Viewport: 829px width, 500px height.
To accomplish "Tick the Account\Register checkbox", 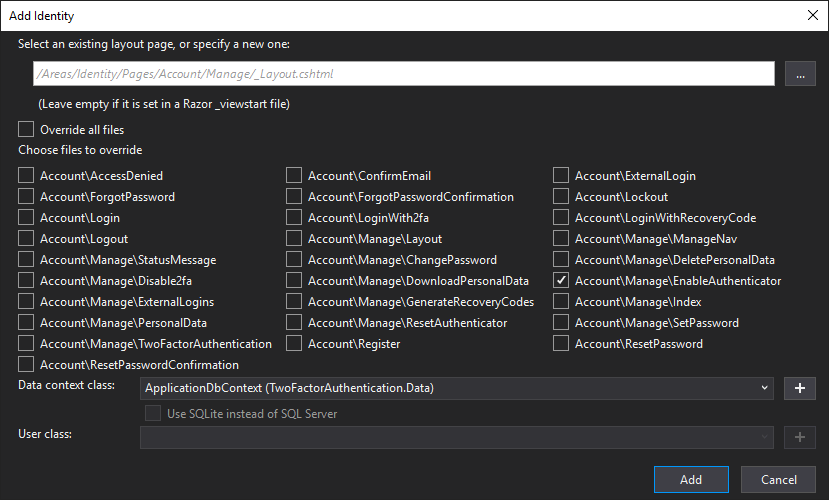I will click(x=294, y=344).
